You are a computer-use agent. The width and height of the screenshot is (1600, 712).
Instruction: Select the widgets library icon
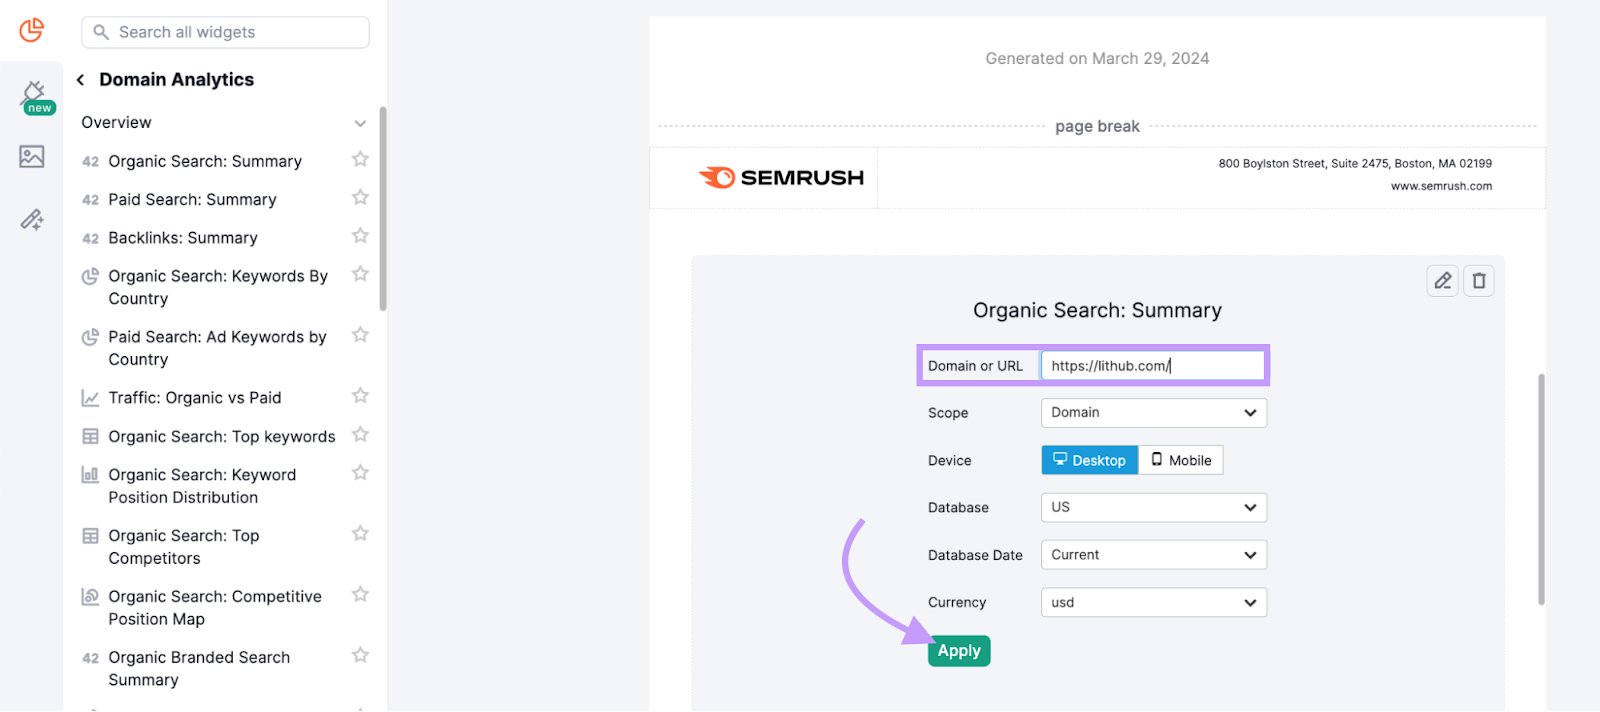[31, 31]
